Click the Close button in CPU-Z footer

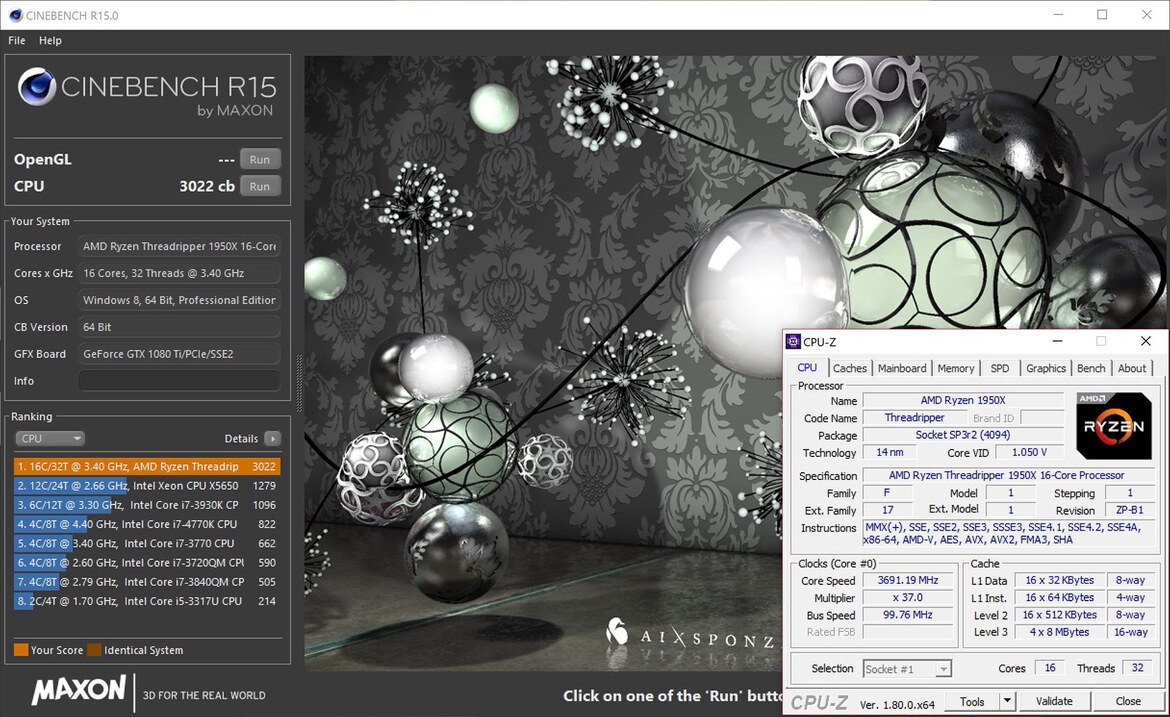1128,701
